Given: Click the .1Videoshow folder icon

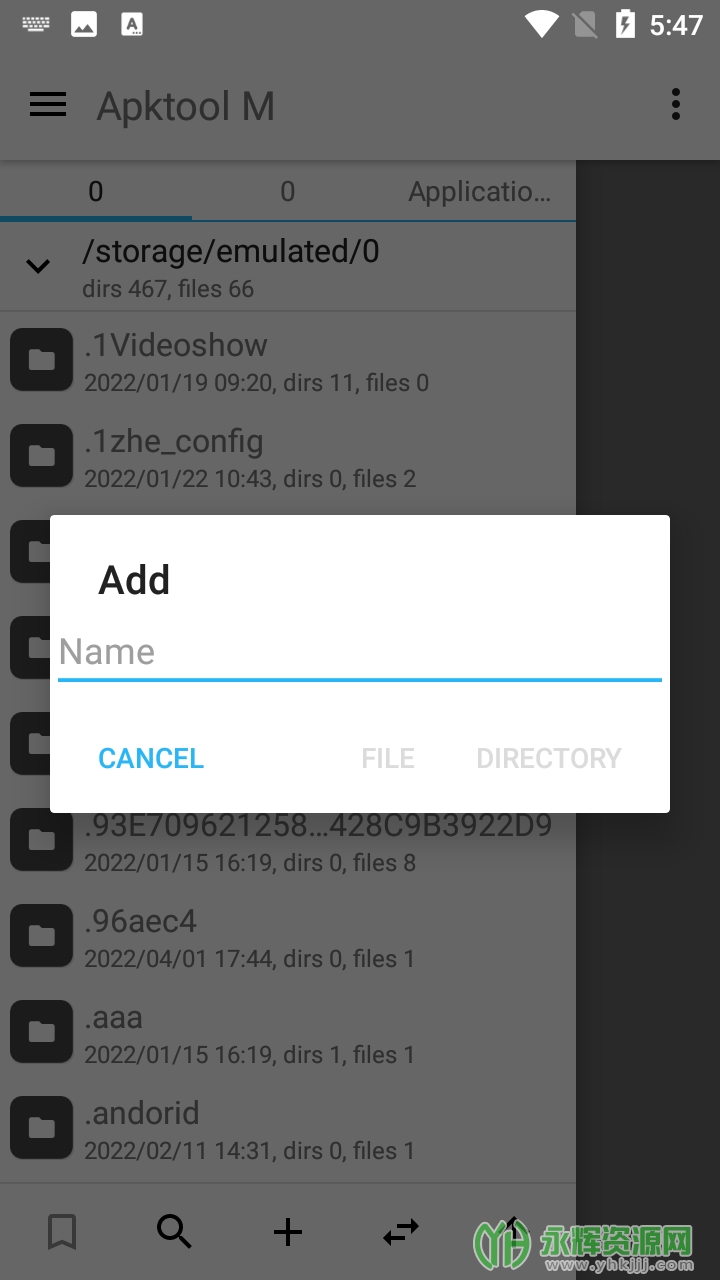Looking at the screenshot, I should pos(41,359).
